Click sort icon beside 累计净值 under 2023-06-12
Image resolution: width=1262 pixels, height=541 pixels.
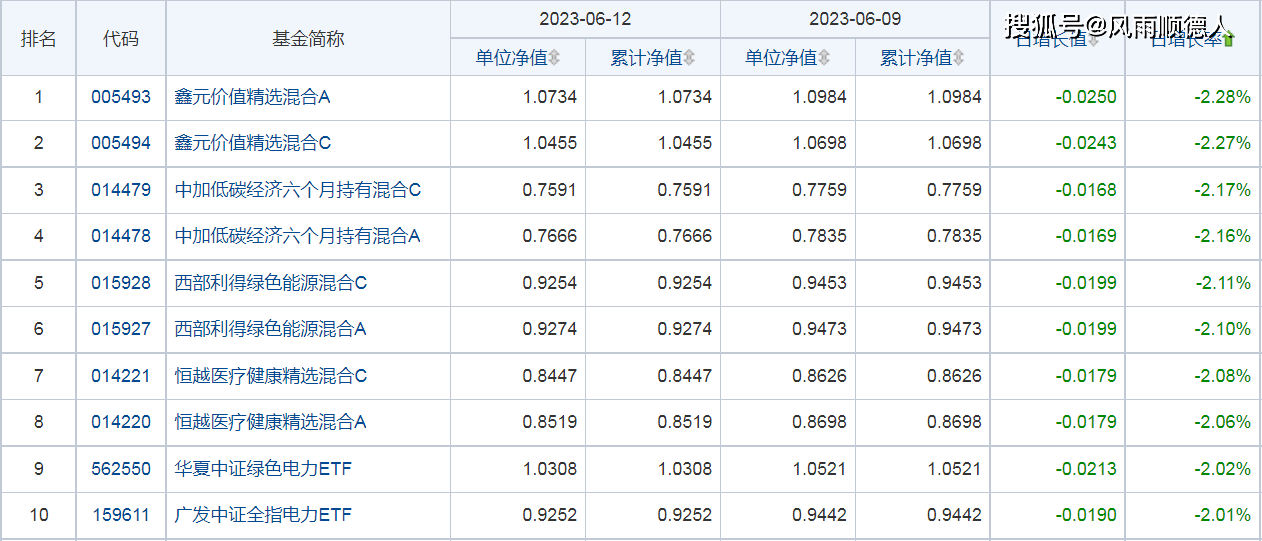coord(689,59)
